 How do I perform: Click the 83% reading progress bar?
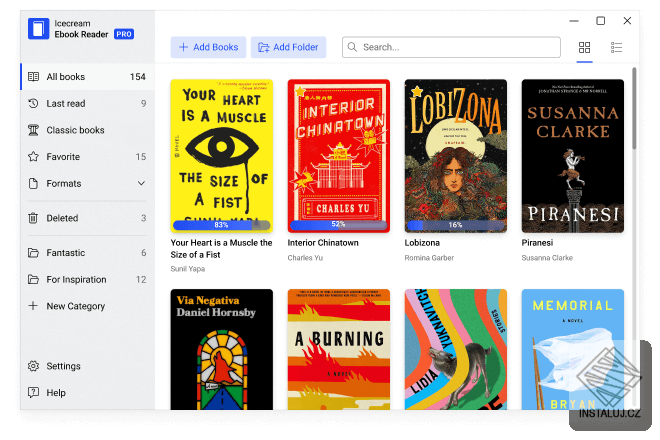coord(221,225)
